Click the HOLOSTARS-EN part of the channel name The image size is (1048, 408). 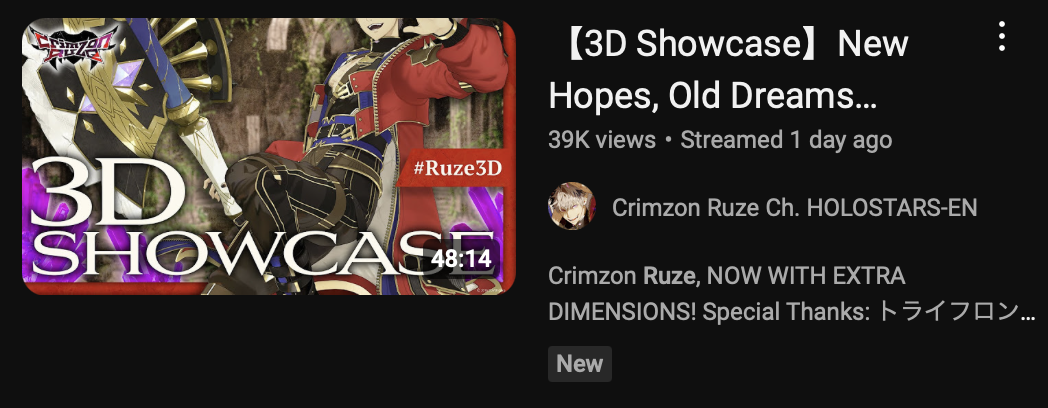point(892,207)
